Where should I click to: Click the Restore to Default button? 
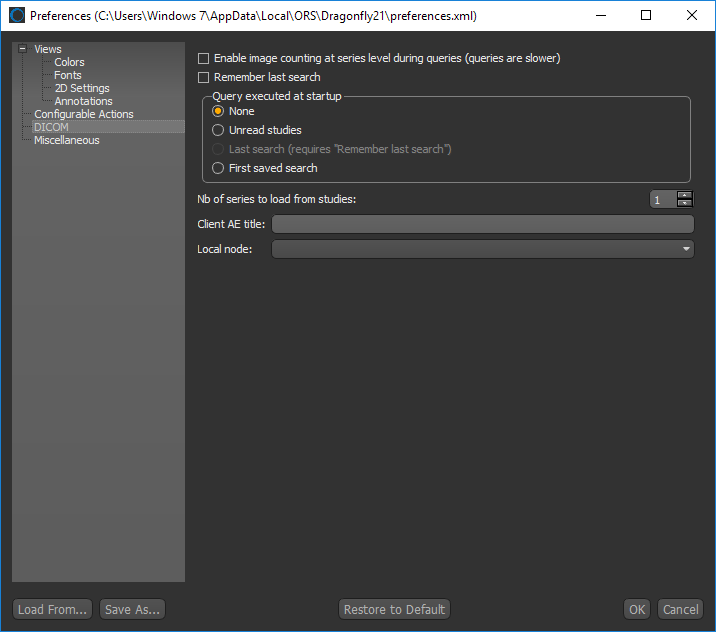394,609
